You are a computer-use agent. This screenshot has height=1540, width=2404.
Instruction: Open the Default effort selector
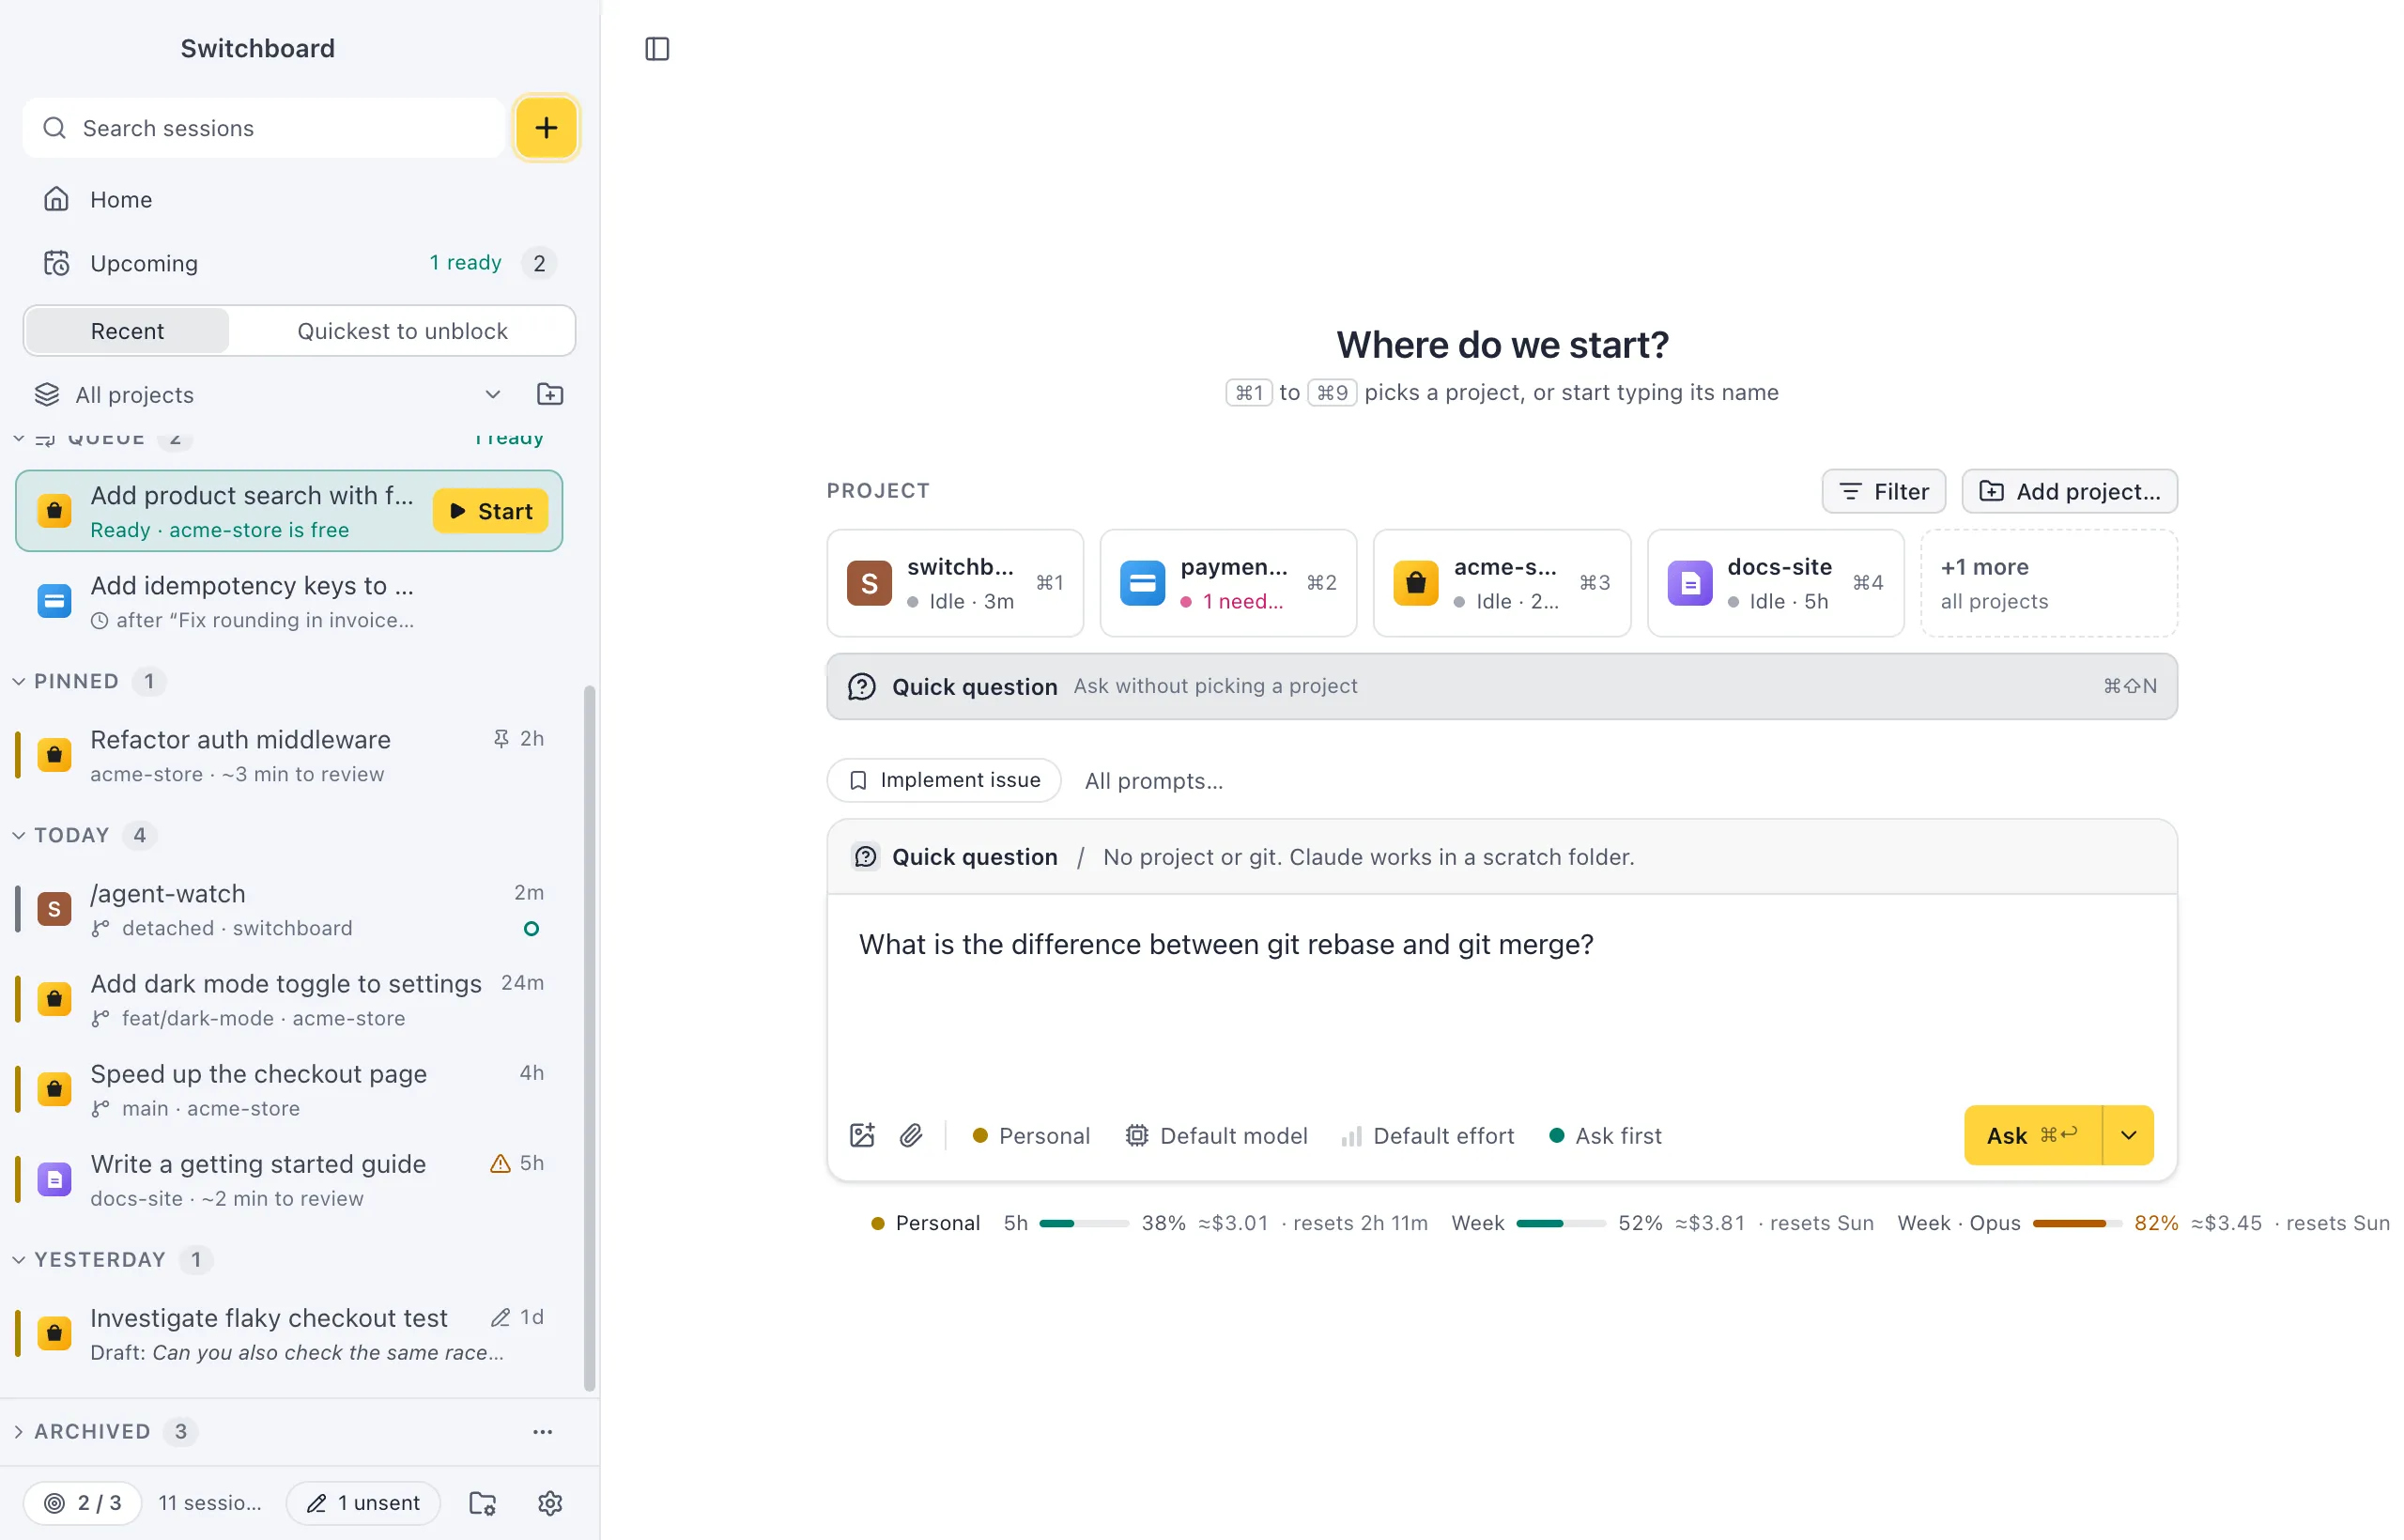click(x=1428, y=1135)
